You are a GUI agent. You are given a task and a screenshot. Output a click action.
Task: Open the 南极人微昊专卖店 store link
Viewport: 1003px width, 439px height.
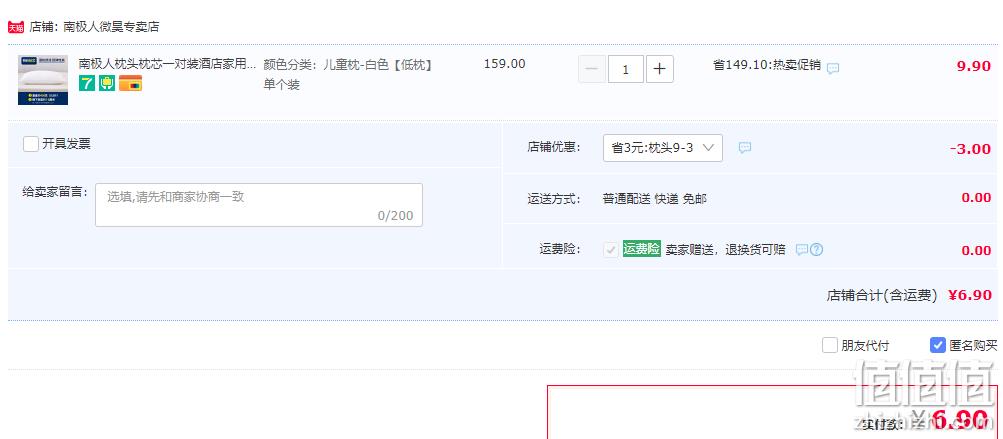111,27
